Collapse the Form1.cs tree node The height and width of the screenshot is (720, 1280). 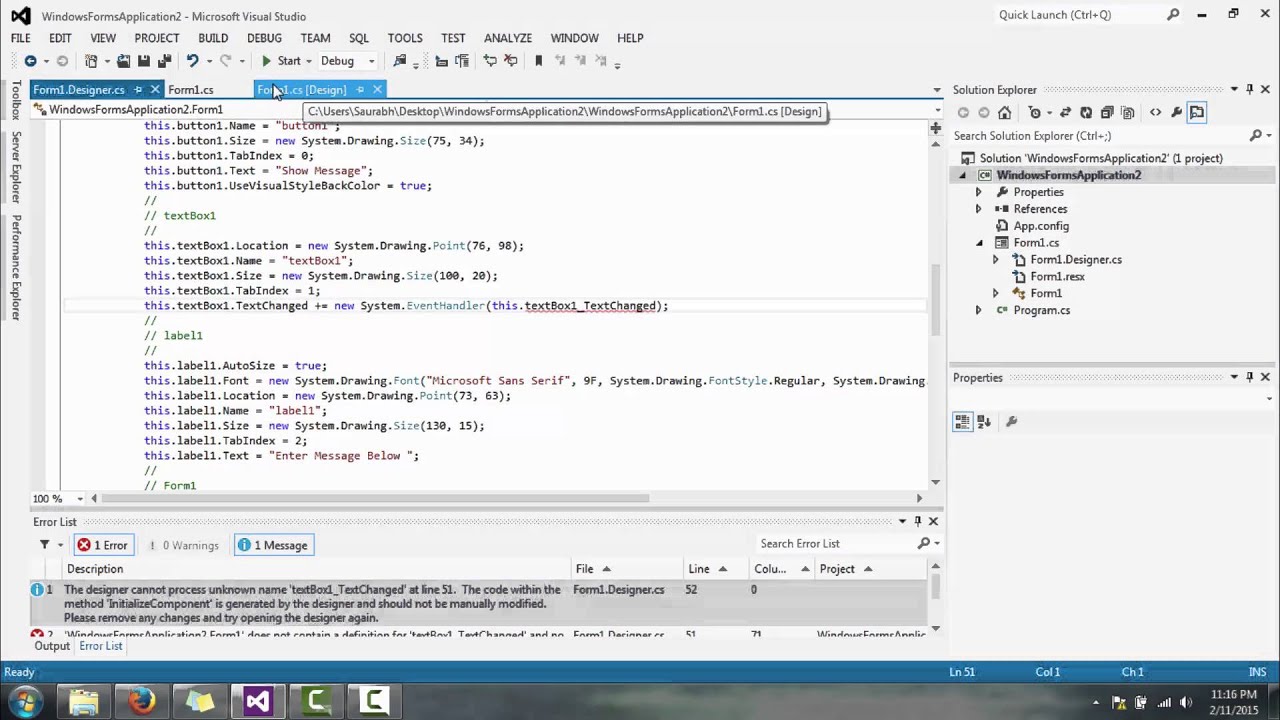click(x=979, y=243)
